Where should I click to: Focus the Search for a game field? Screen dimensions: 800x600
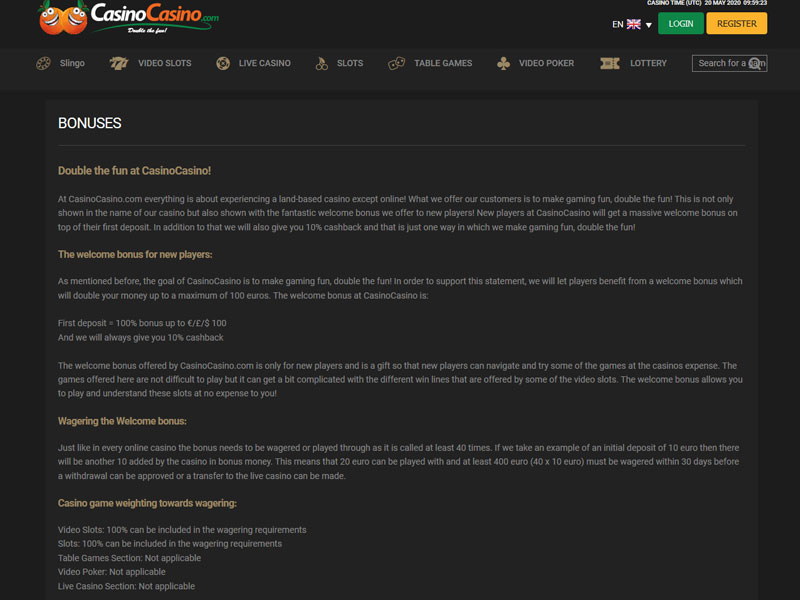(729, 63)
